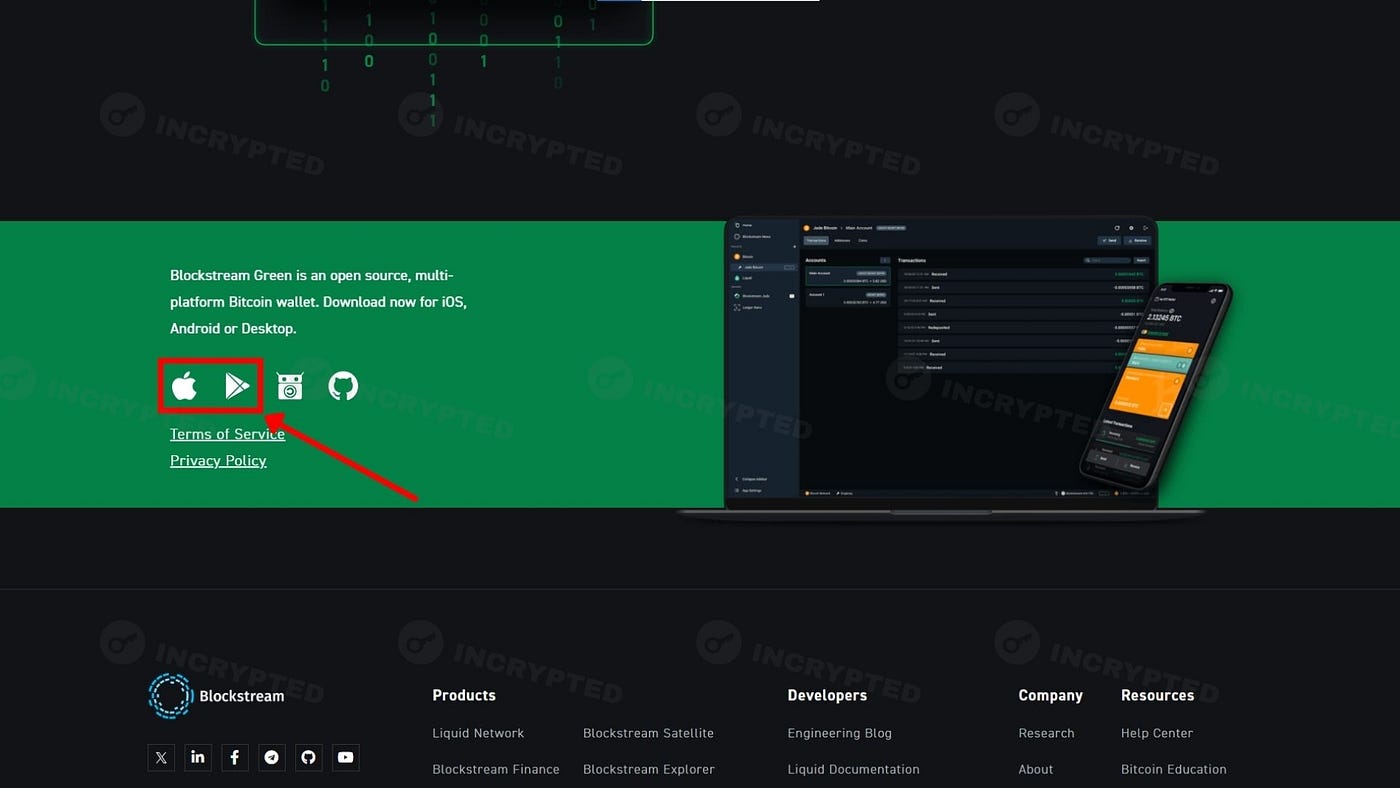The width and height of the screenshot is (1400, 788).
Task: Click the Blockstream logo in the footer
Action: click(216, 696)
